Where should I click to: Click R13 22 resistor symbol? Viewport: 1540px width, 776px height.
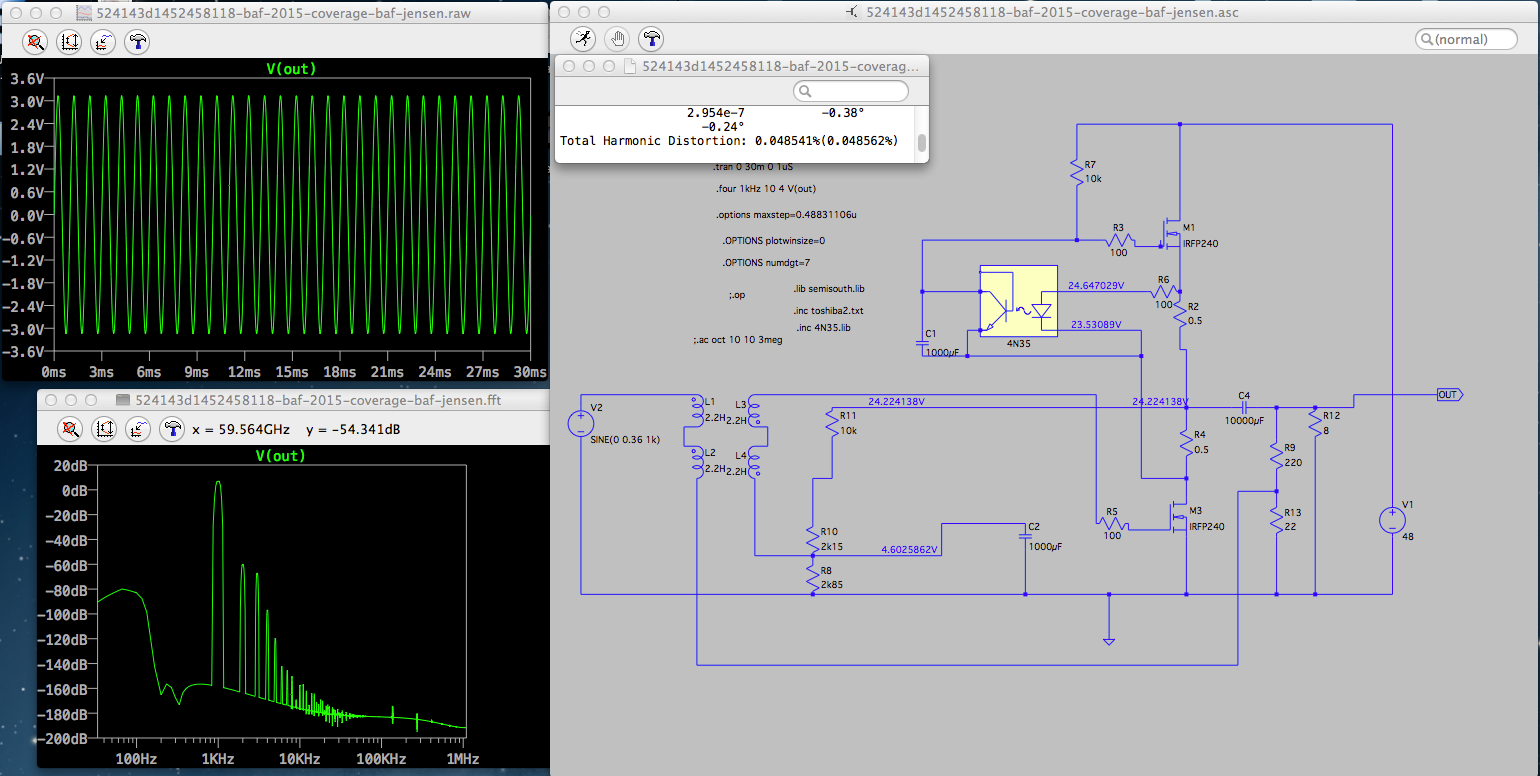pos(1277,521)
